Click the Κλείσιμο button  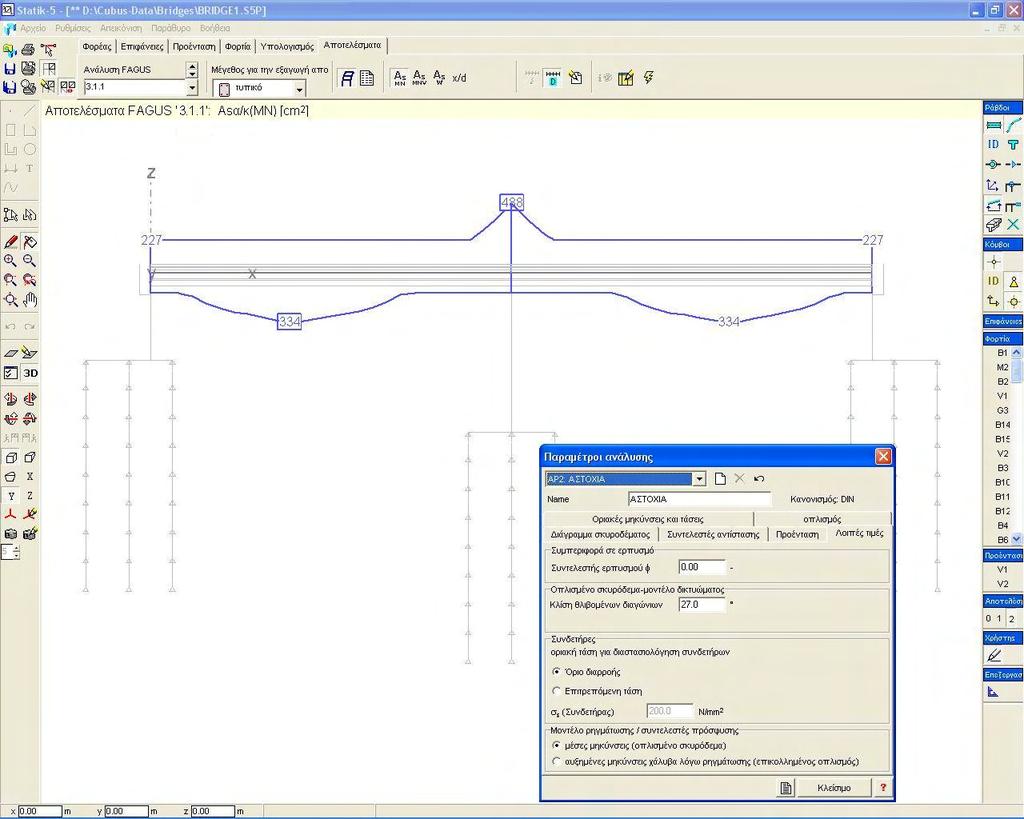[834, 788]
